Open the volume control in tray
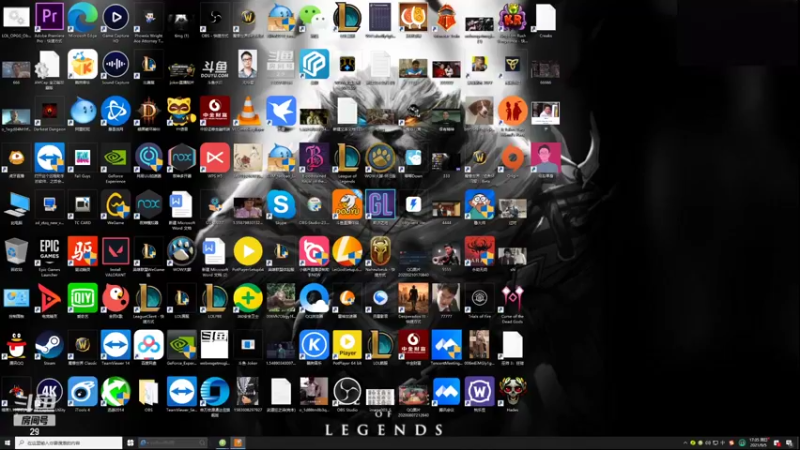This screenshot has width=800, height=450. (x=708, y=443)
